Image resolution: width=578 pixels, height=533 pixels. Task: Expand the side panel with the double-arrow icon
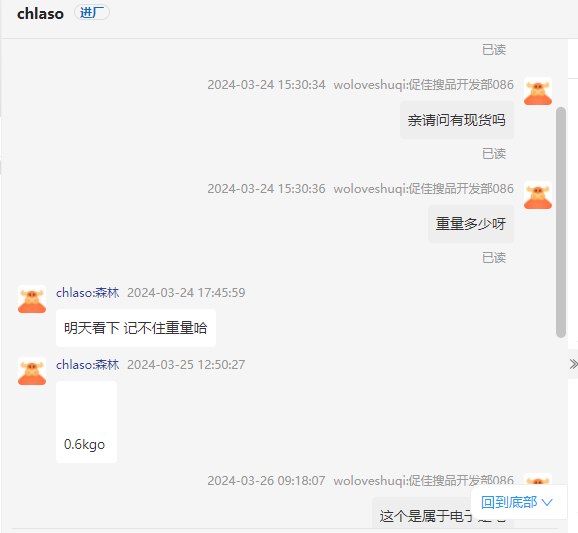click(x=573, y=364)
